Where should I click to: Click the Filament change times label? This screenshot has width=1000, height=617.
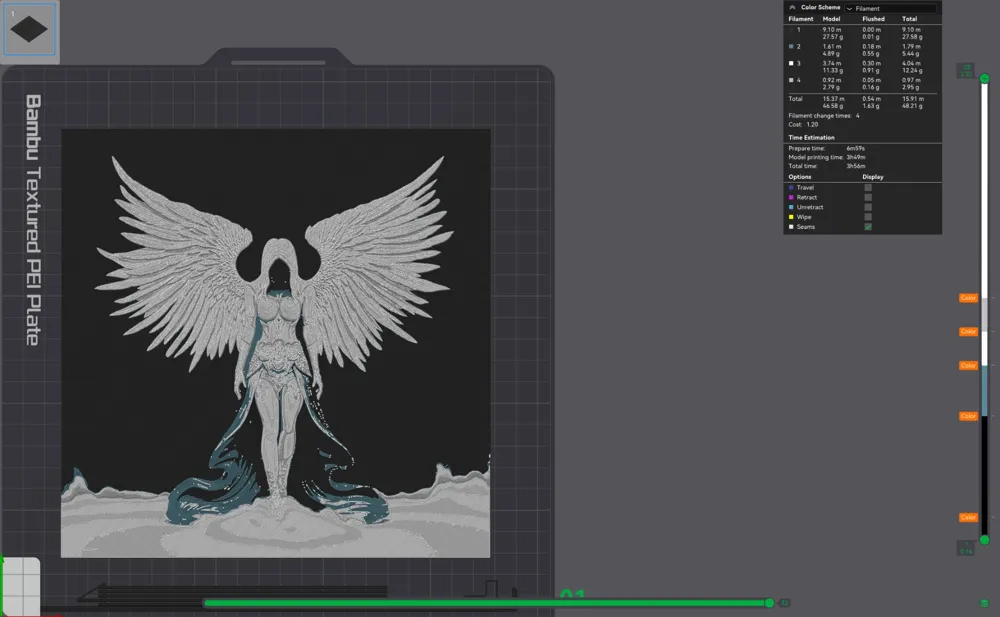tap(820, 116)
